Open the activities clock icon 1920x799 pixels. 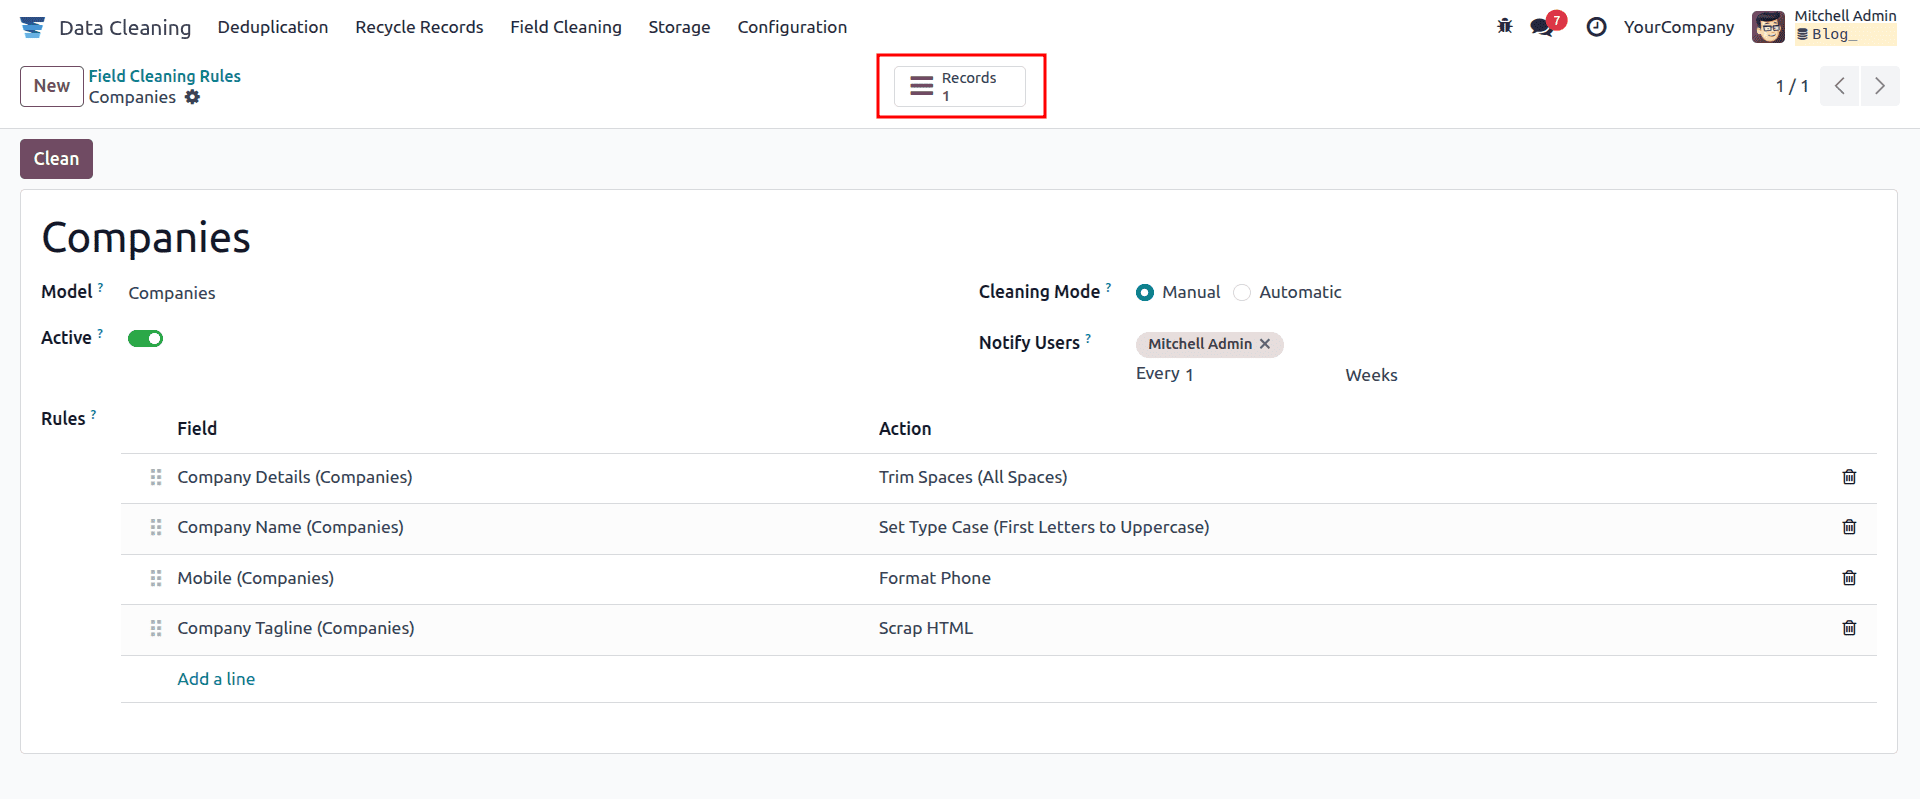tap(1597, 27)
